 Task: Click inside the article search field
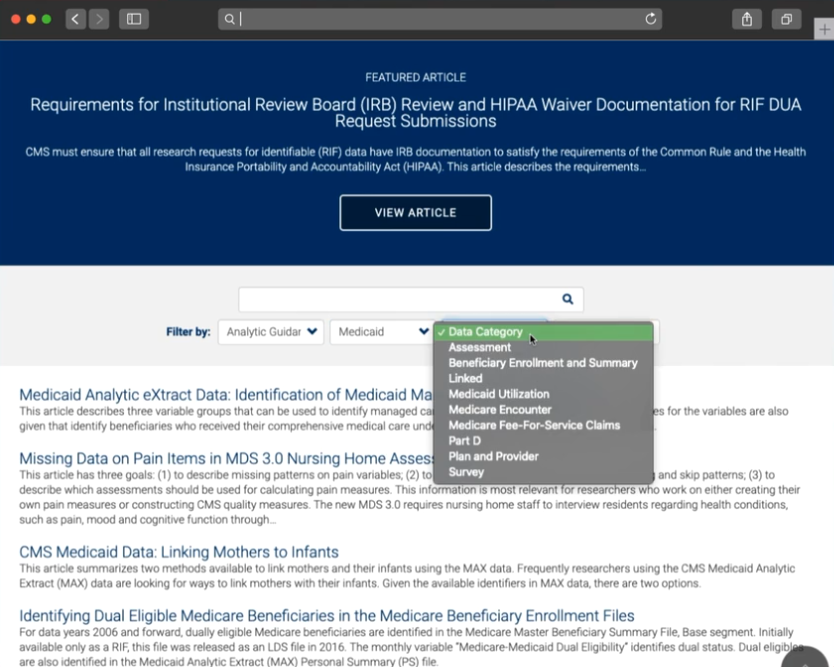coord(390,298)
